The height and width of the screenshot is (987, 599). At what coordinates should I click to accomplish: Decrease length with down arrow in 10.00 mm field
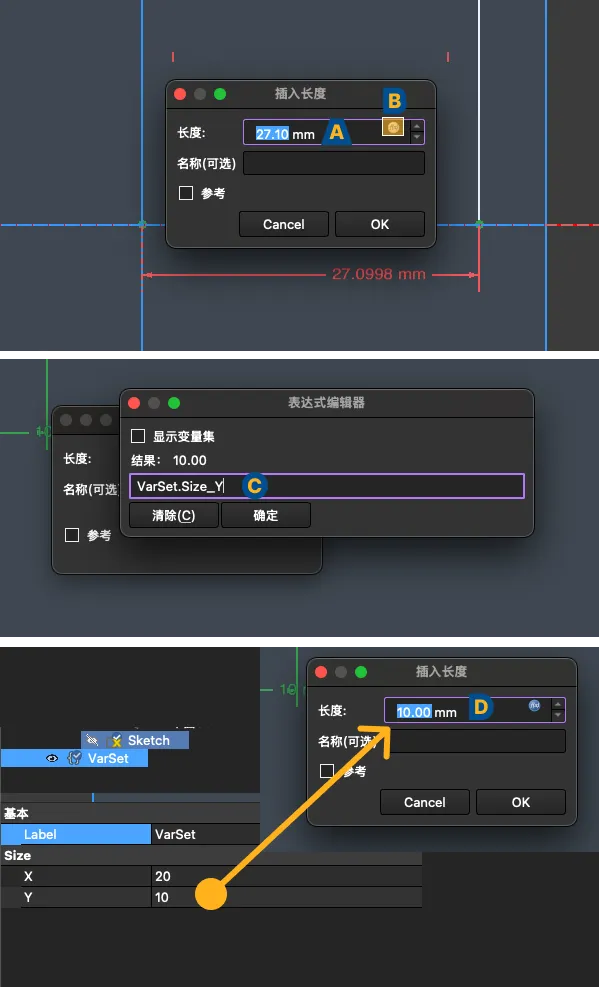558,716
